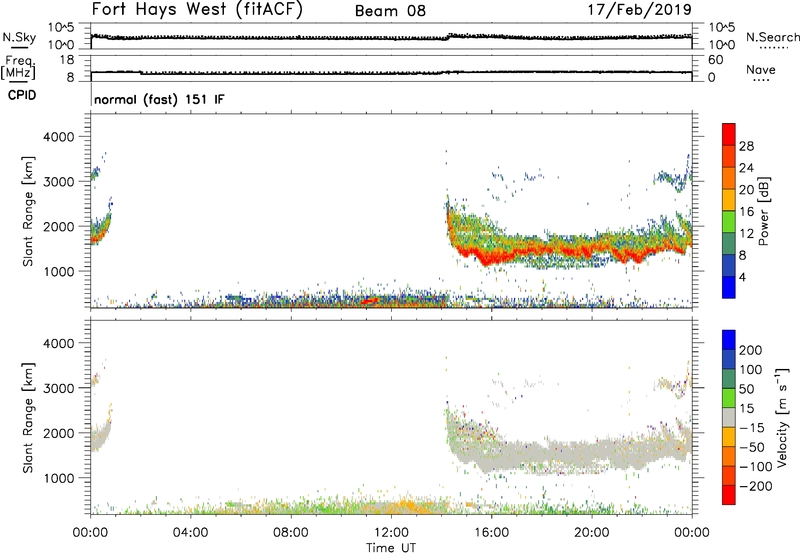
Task: Click the frequency trace line in Freq panel
Action: tap(391, 73)
